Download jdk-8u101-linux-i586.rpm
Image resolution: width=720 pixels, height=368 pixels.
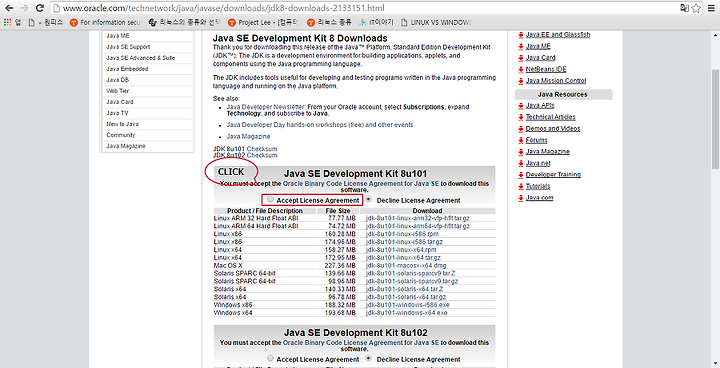pyautogui.click(x=402, y=234)
